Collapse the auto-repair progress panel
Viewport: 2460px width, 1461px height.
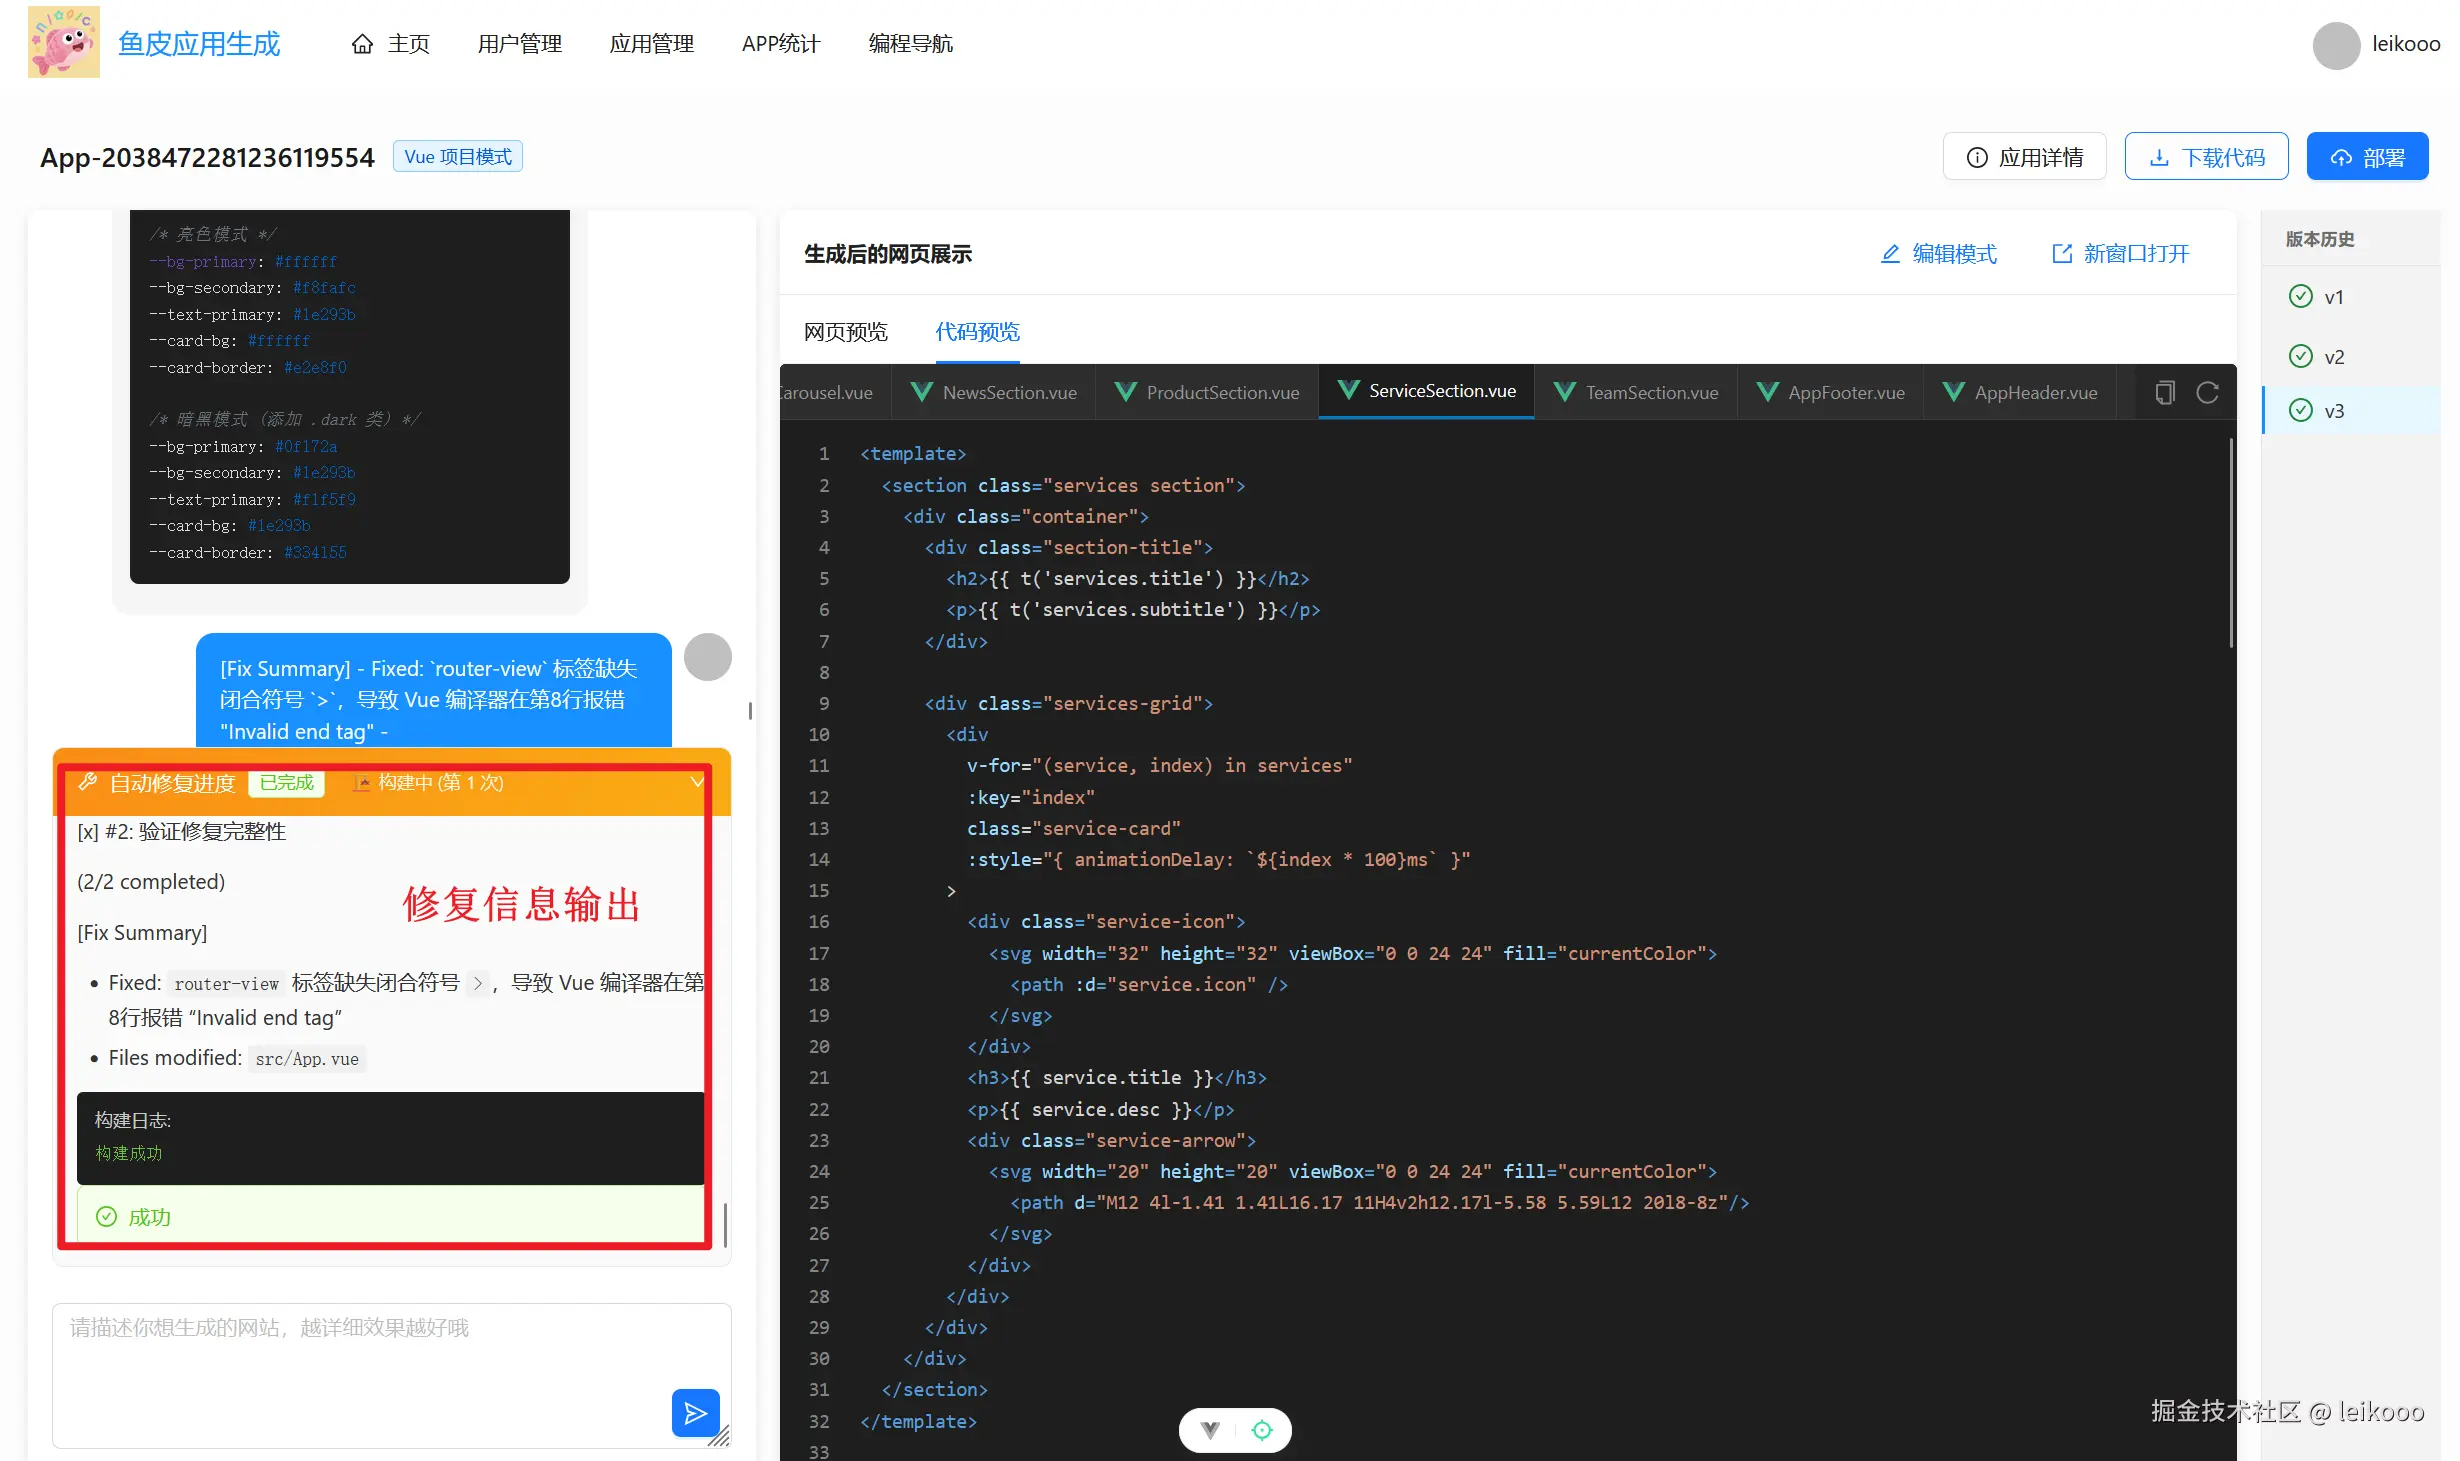click(x=697, y=782)
